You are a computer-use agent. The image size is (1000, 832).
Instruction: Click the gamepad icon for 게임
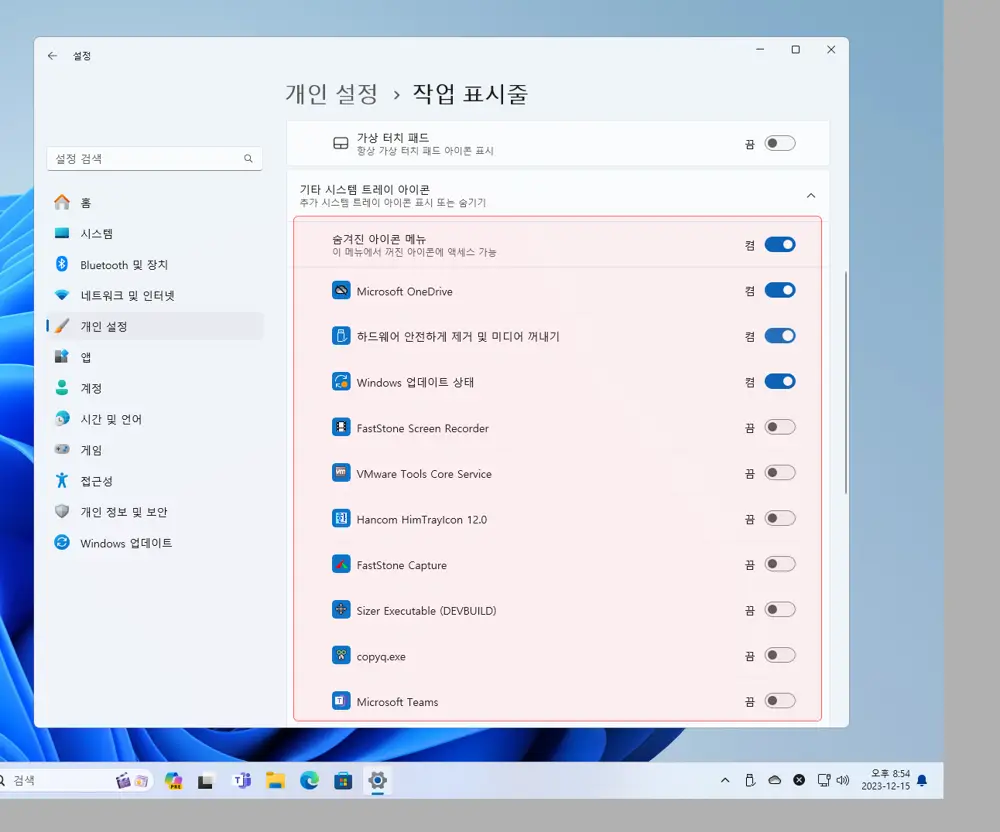(x=62, y=449)
